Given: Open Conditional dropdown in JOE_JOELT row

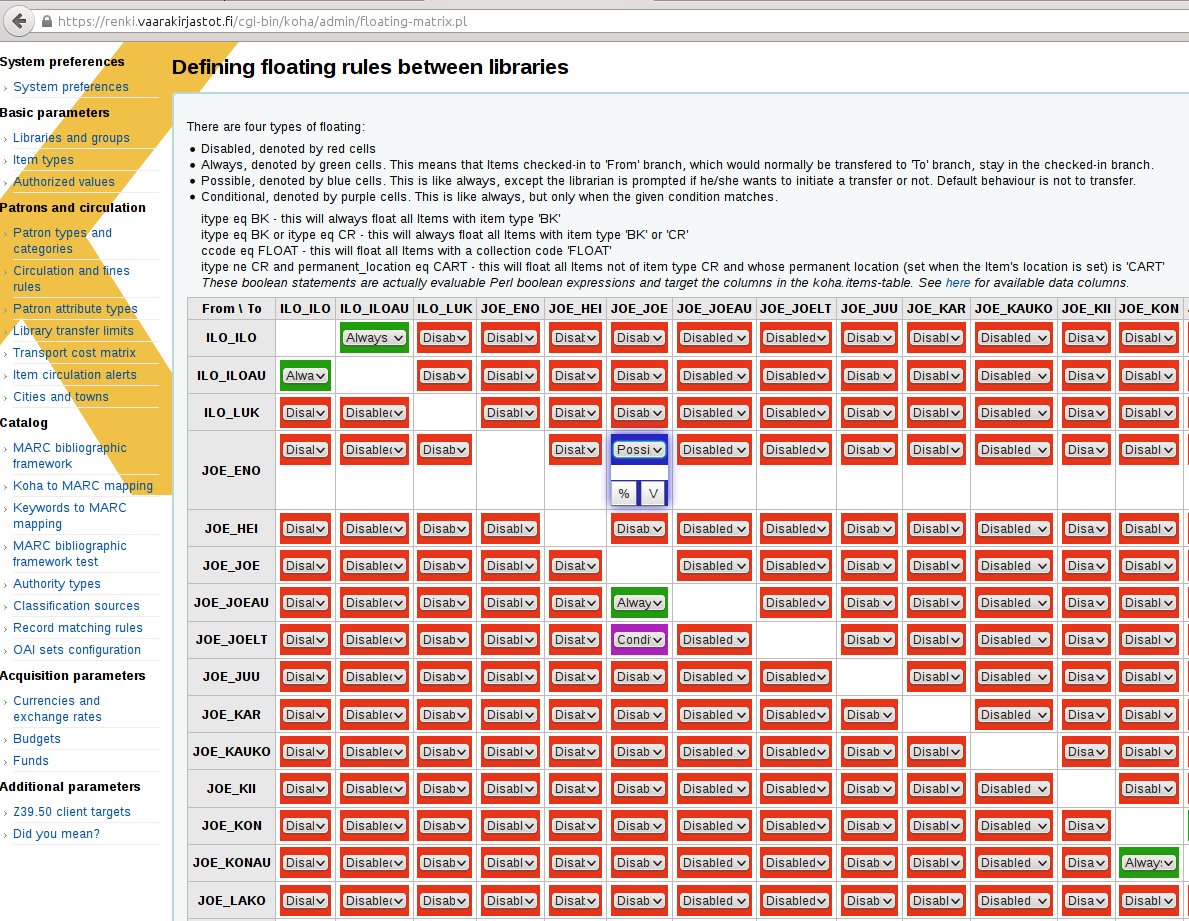Looking at the screenshot, I should (639, 640).
